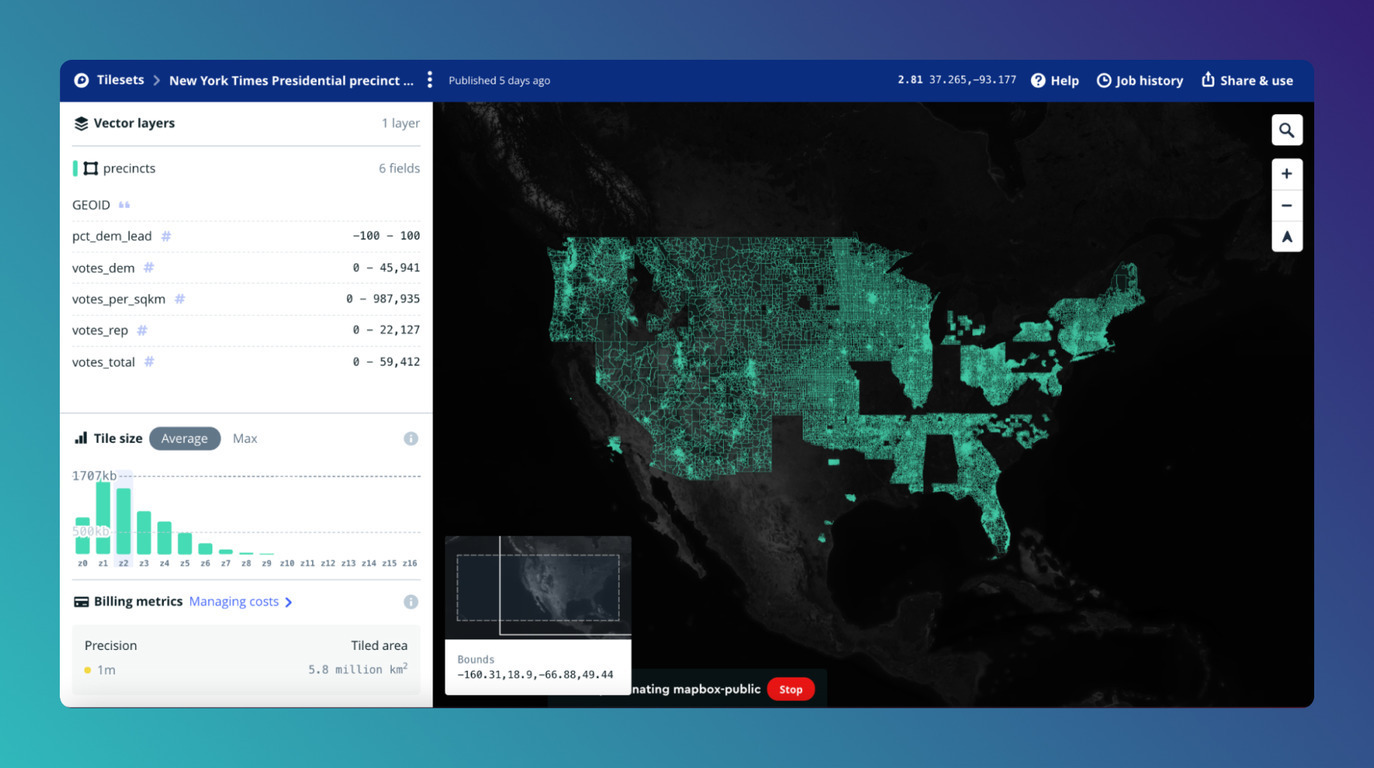Open the Billing metrics info icon

(x=411, y=602)
